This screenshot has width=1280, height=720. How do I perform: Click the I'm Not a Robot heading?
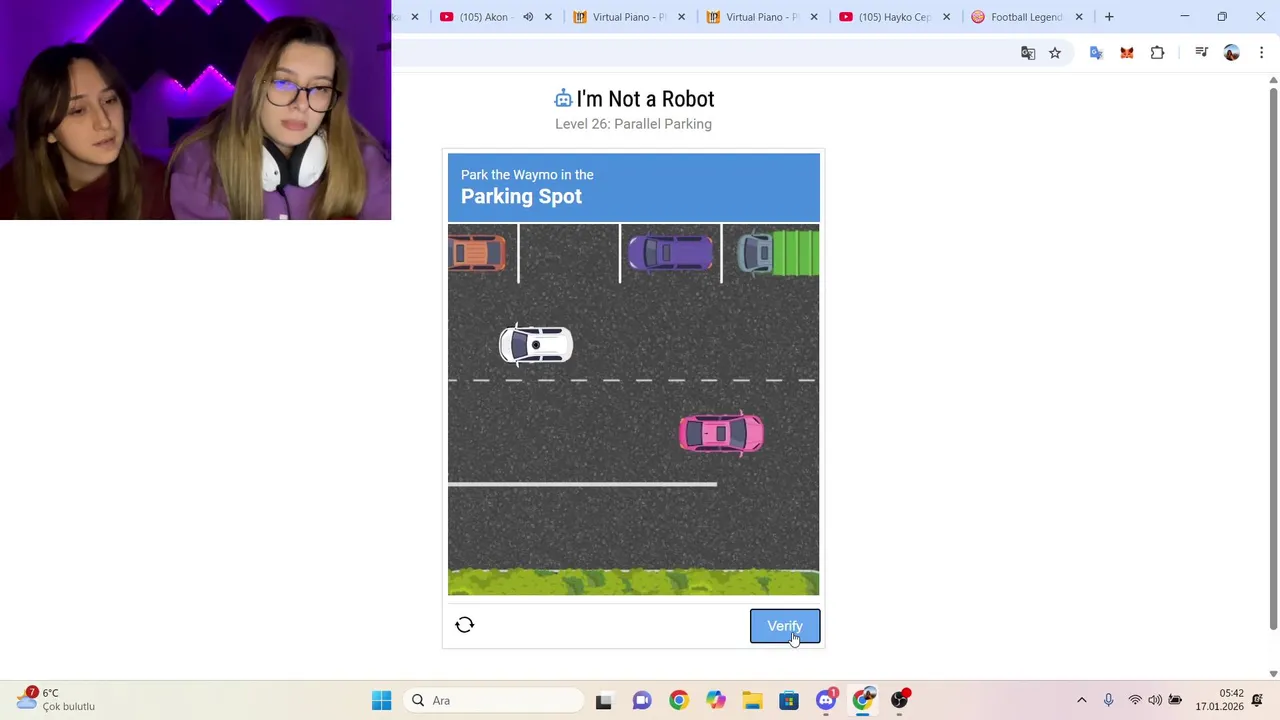tap(645, 99)
